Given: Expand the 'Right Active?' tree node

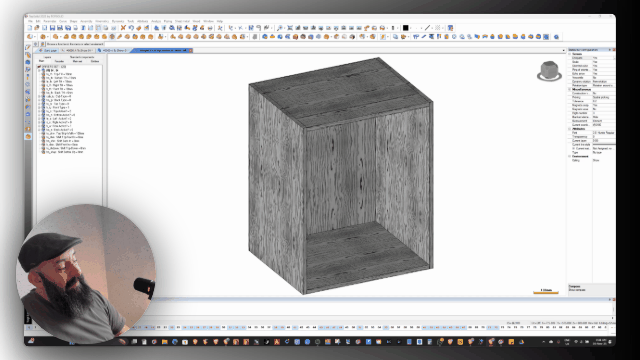Looking at the screenshot, I should pyautogui.click(x=40, y=122).
